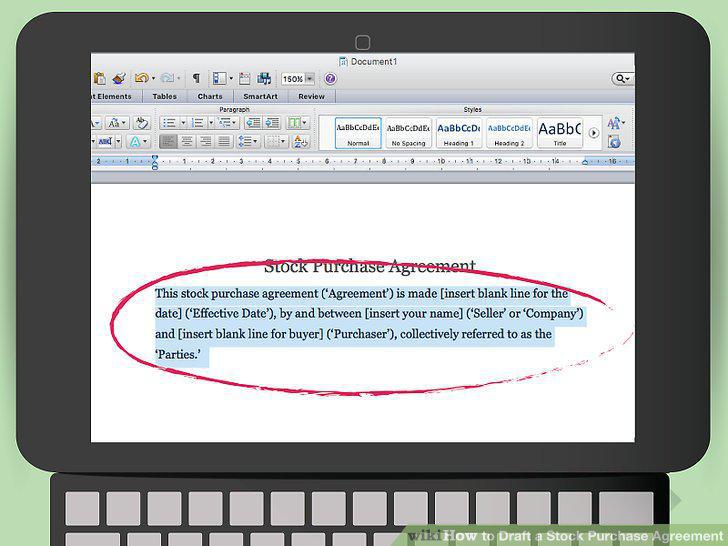Image resolution: width=728 pixels, height=546 pixels.
Task: Expand the highlight color dropdown arrow
Action: coord(118,141)
